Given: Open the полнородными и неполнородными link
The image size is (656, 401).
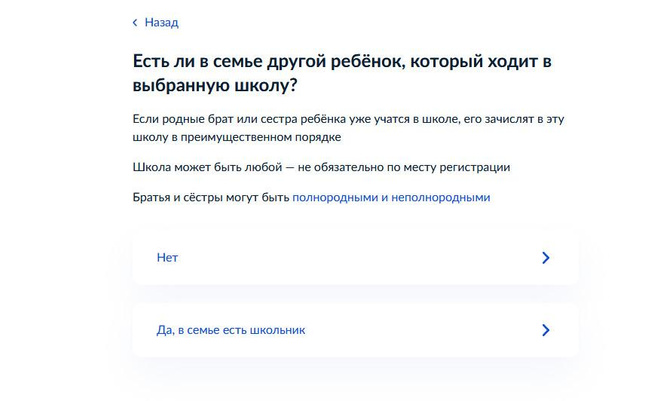Looking at the screenshot, I should 390,198.
